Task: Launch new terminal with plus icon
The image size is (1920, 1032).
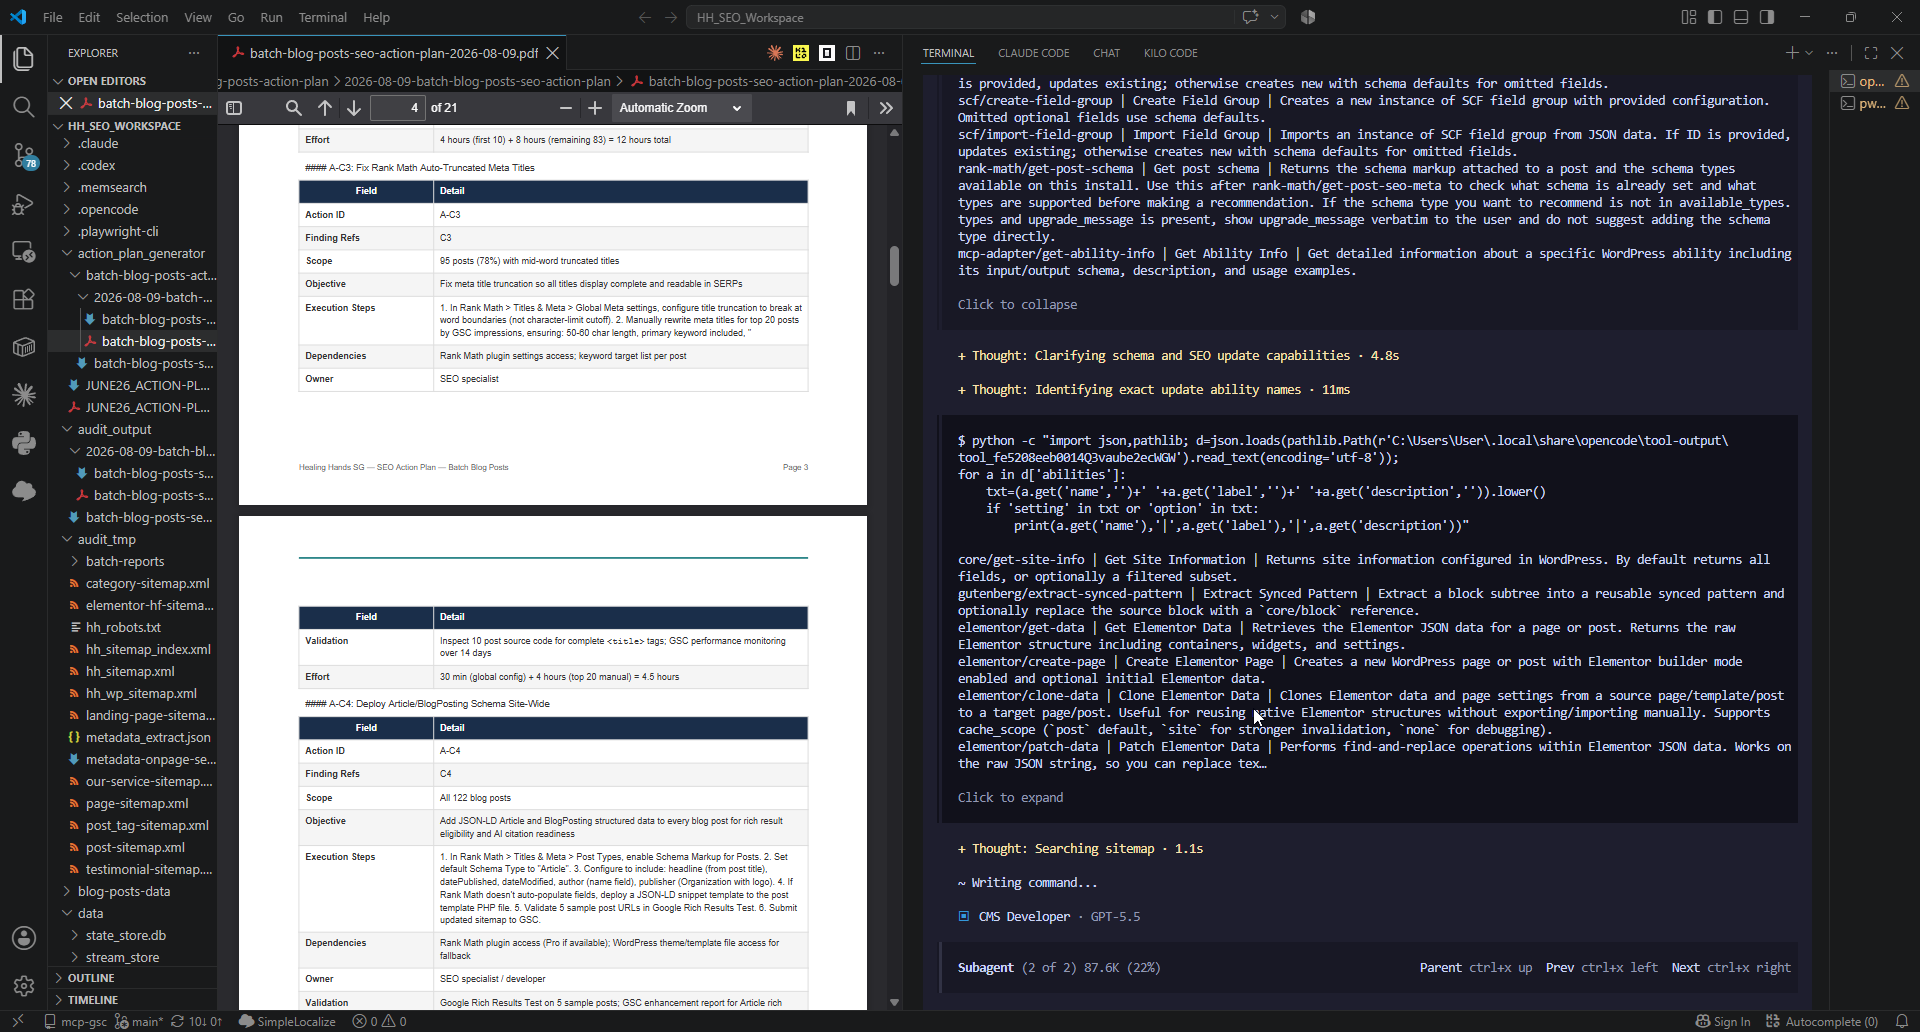Action: pyautogui.click(x=1792, y=53)
